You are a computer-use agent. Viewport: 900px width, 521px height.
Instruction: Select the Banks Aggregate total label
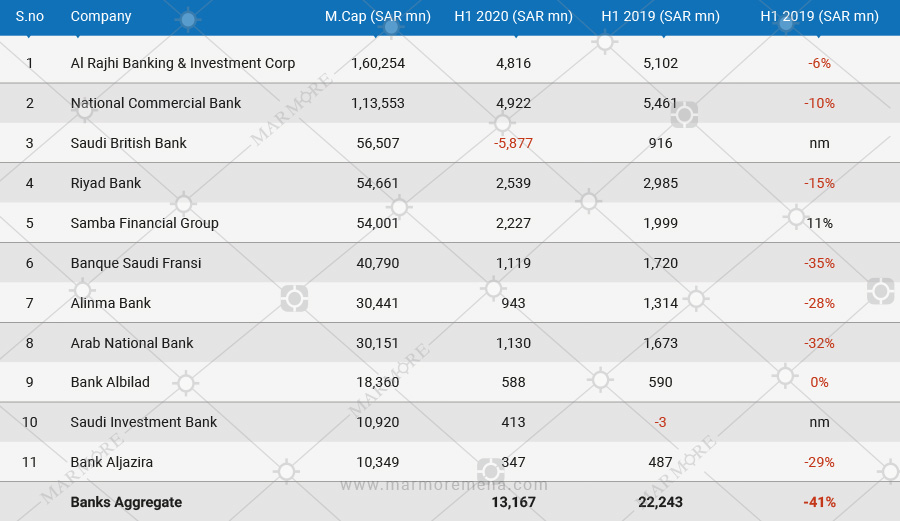coord(126,502)
